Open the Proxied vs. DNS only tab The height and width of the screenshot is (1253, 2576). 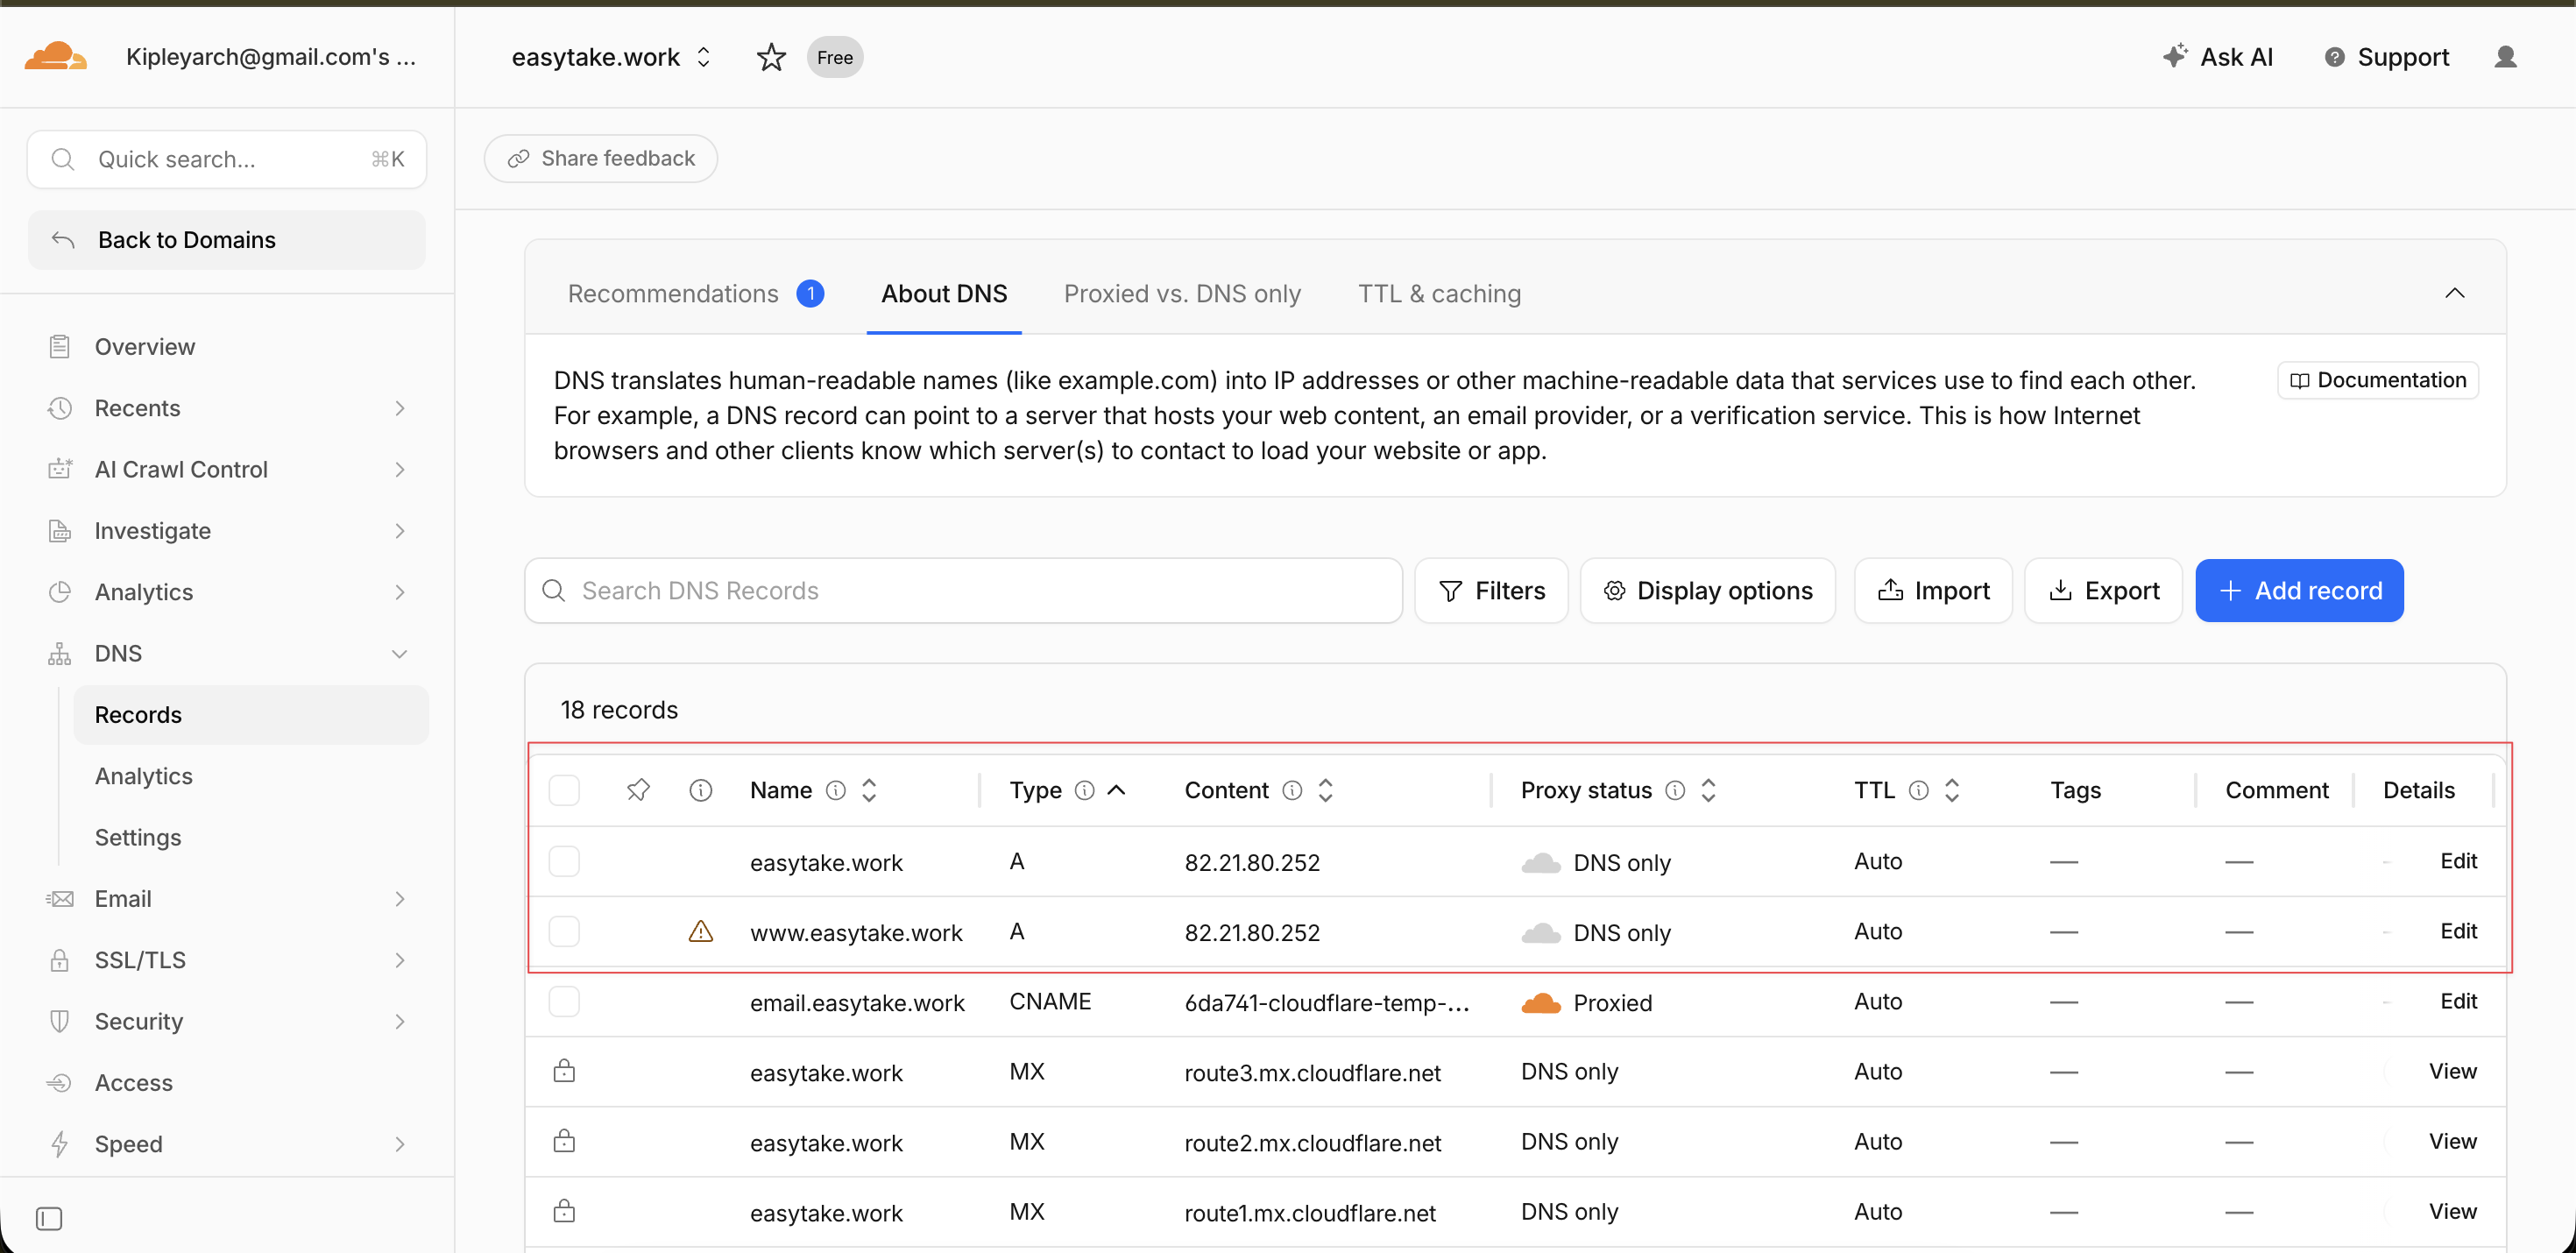pos(1182,293)
